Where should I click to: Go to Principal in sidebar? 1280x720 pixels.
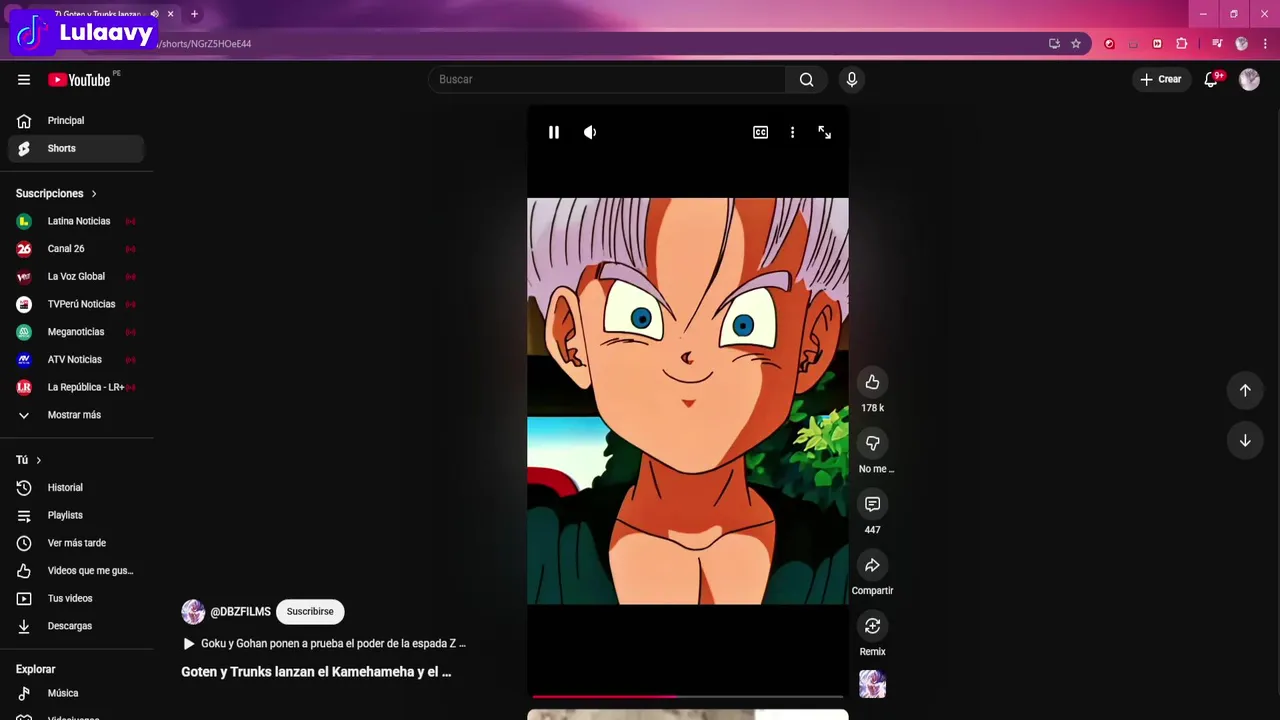coord(76,121)
